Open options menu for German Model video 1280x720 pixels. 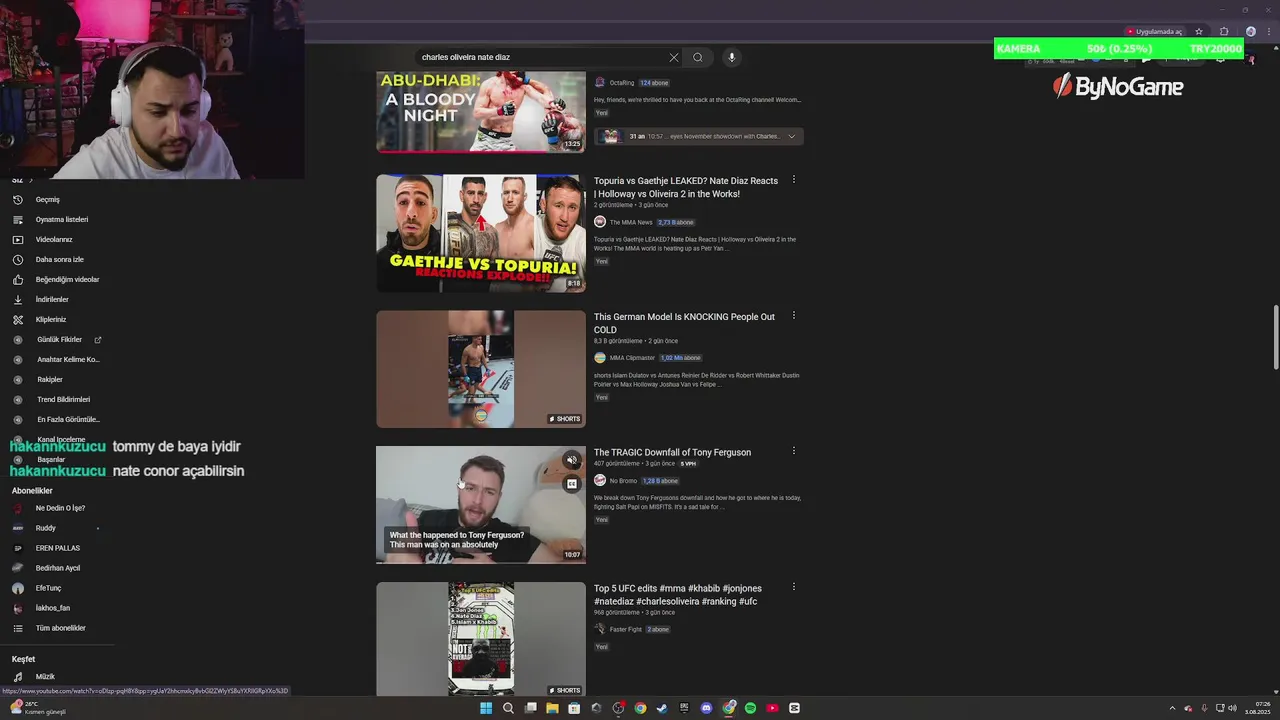click(794, 316)
